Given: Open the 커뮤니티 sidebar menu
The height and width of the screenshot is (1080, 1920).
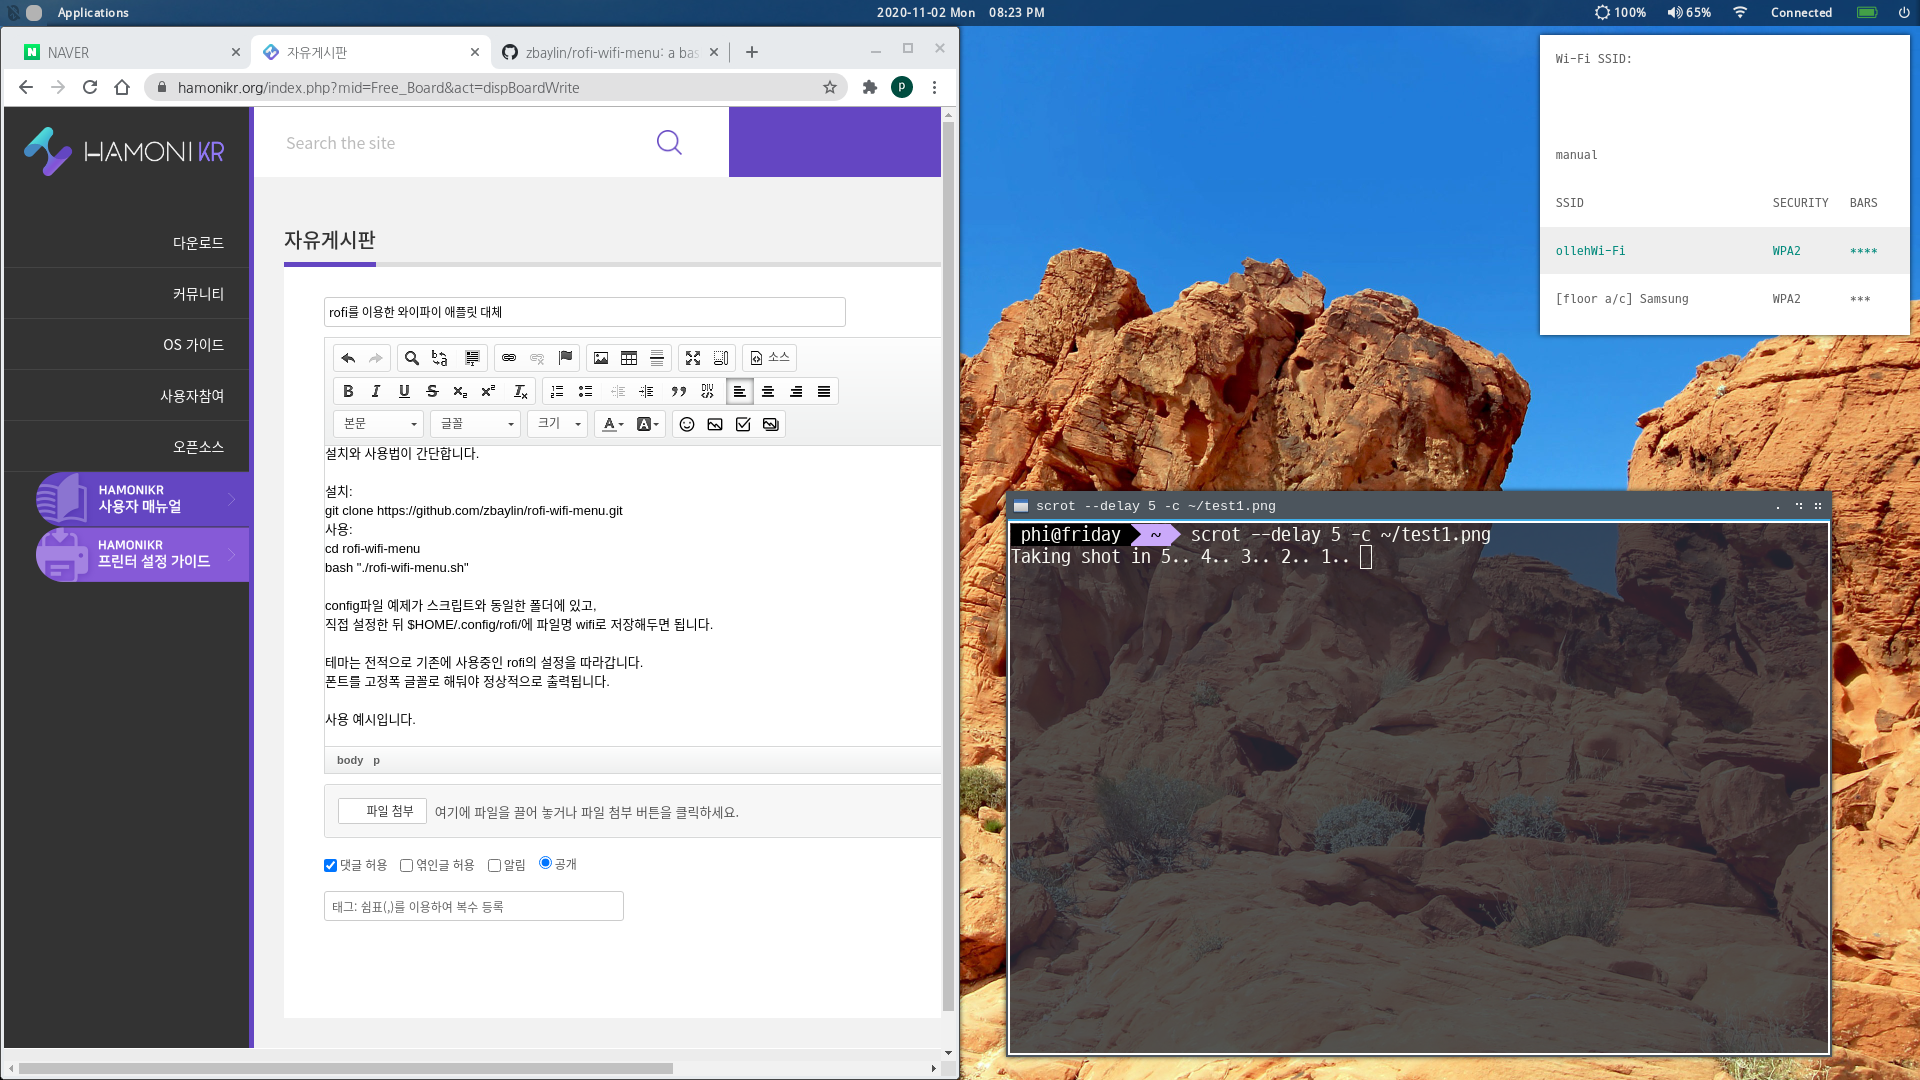Looking at the screenshot, I should 198,294.
